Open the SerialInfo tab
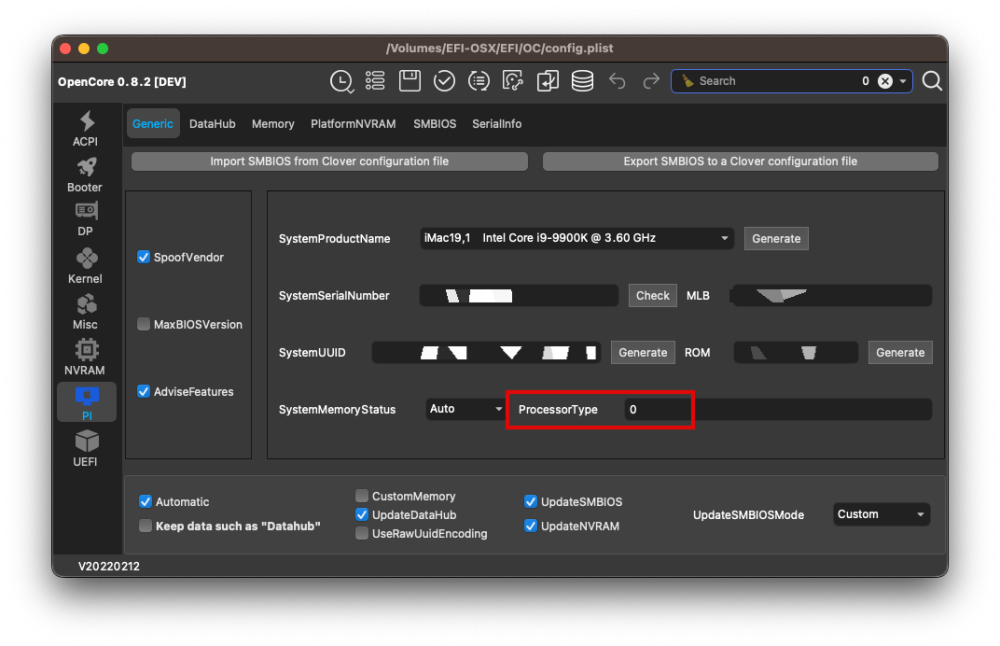Image resolution: width=1000 pixels, height=646 pixels. coord(497,124)
